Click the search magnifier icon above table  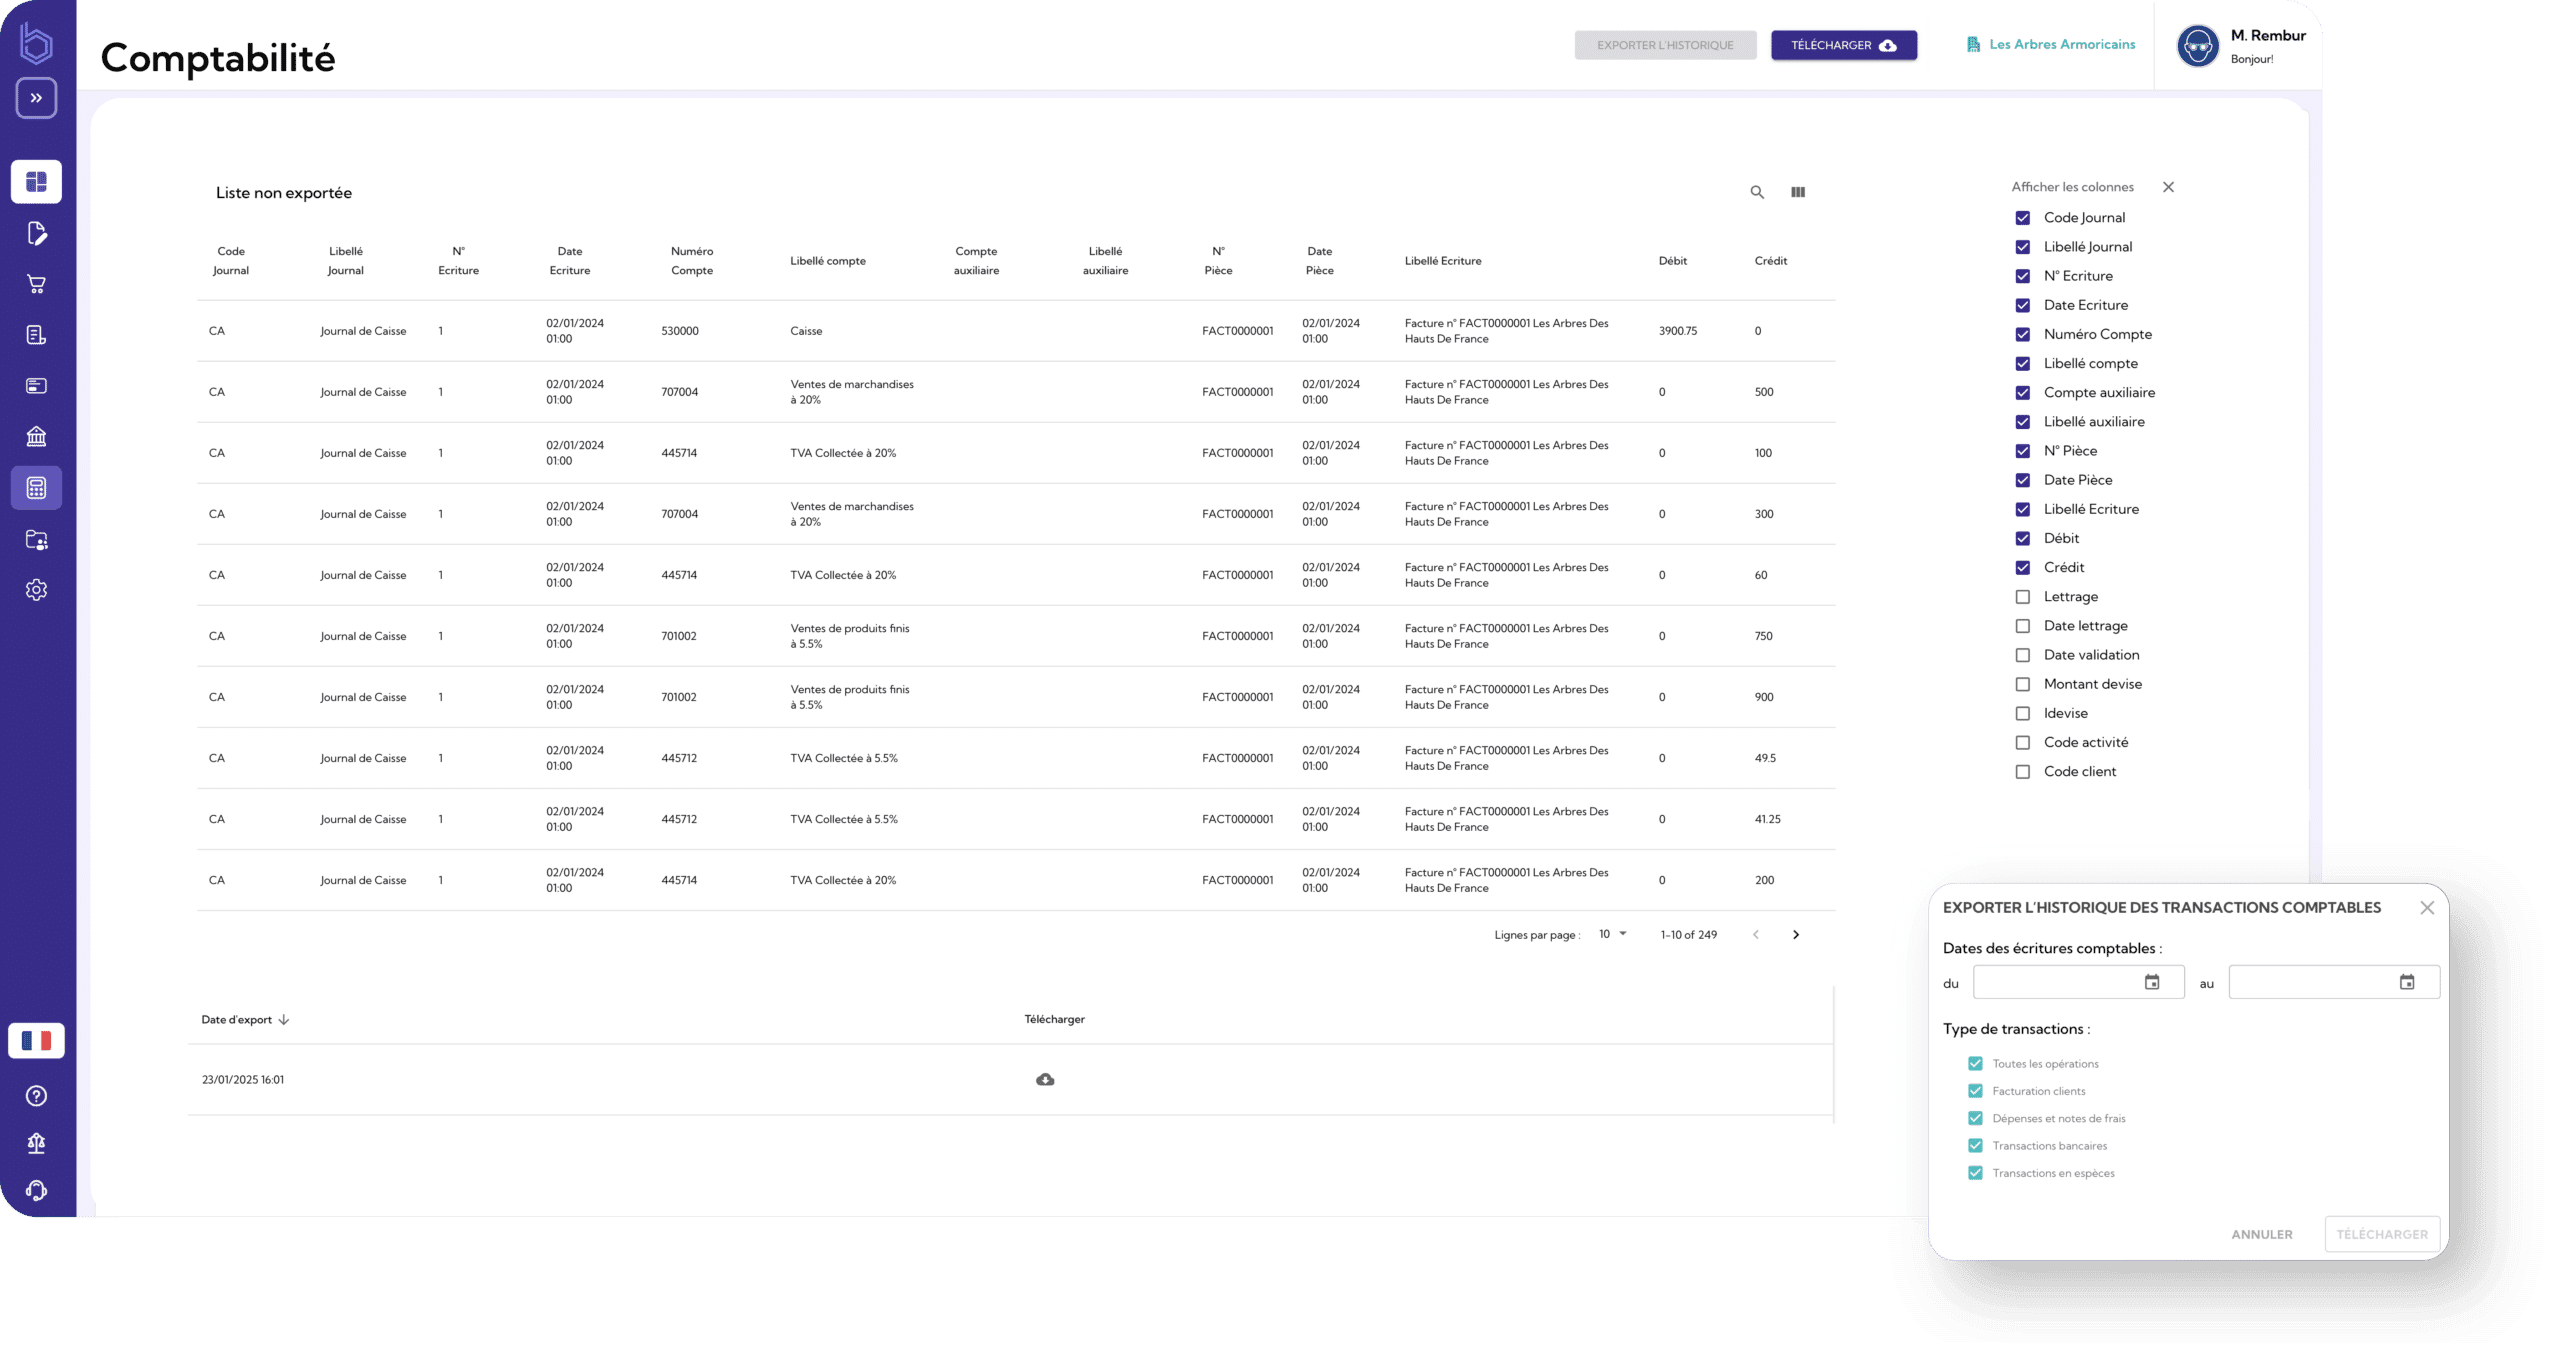click(x=1757, y=192)
